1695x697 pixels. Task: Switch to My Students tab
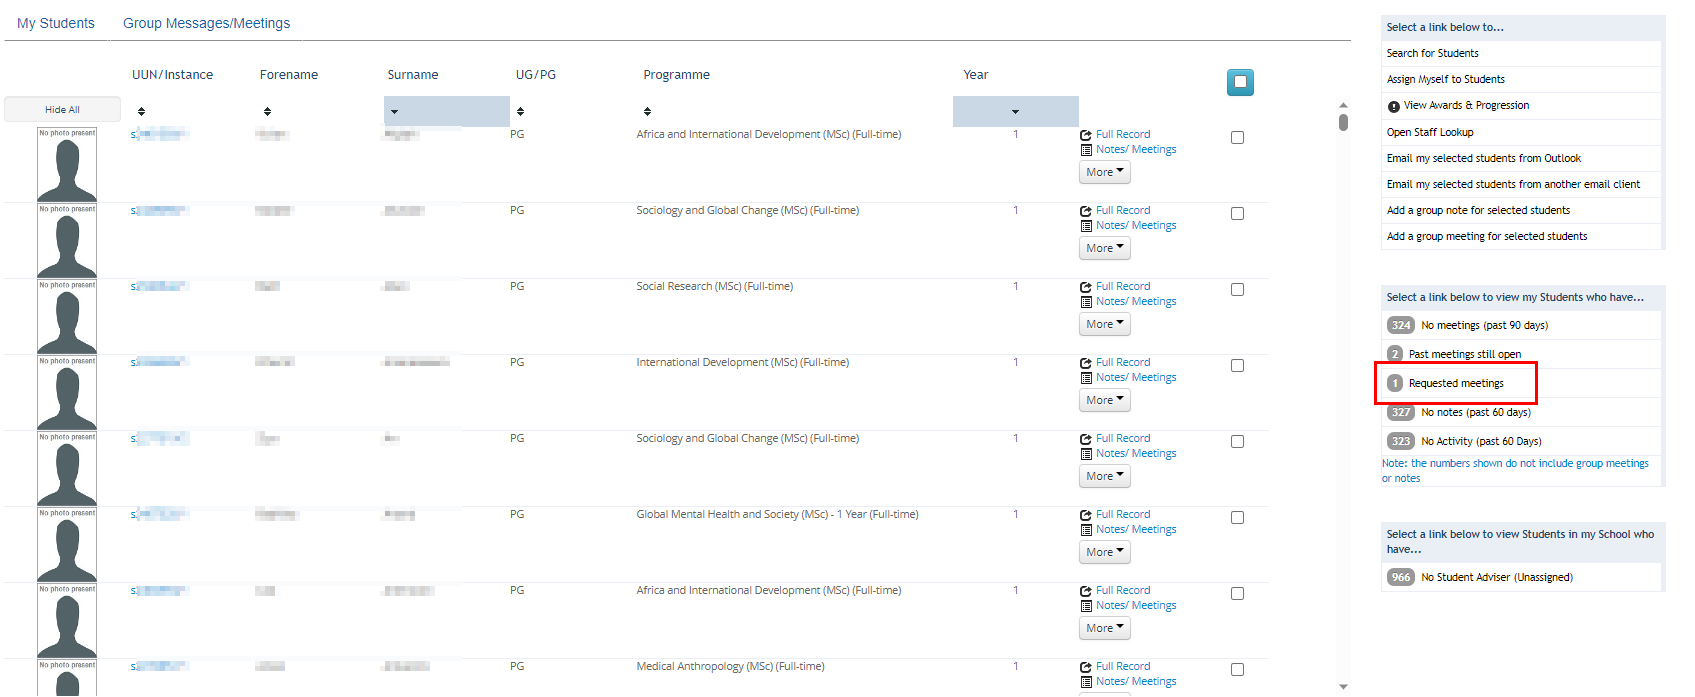[x=56, y=23]
